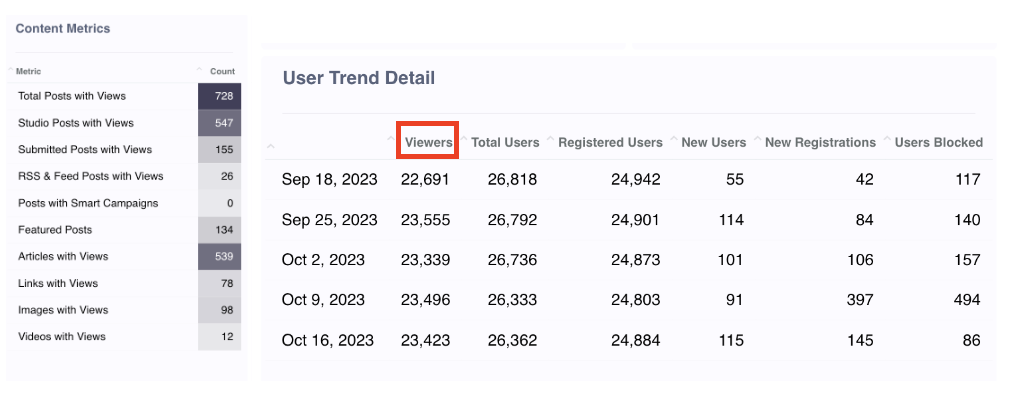1014x402 pixels.
Task: Click the Images with Views row
Action: 124,310
